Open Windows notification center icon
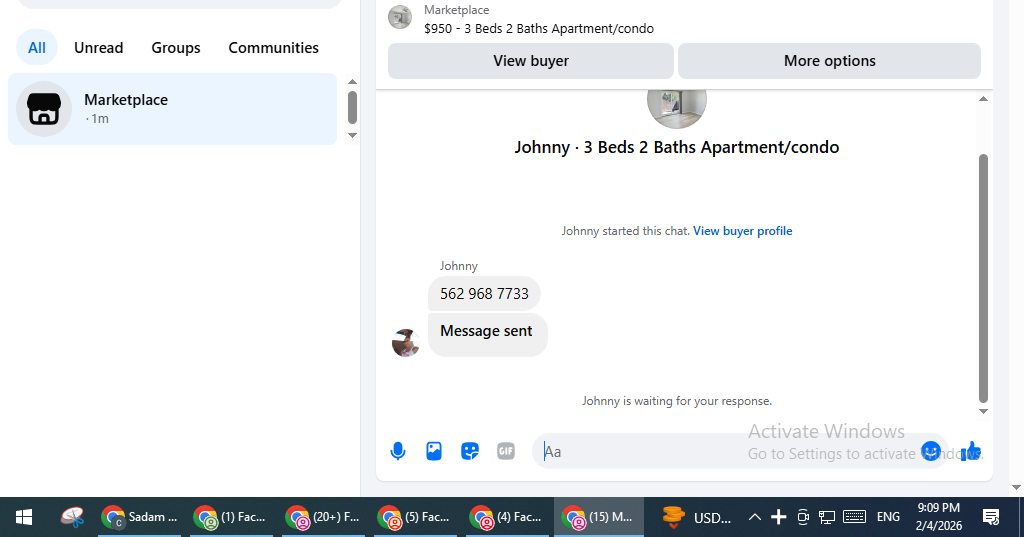Image resolution: width=1024 pixels, height=537 pixels. (991, 517)
